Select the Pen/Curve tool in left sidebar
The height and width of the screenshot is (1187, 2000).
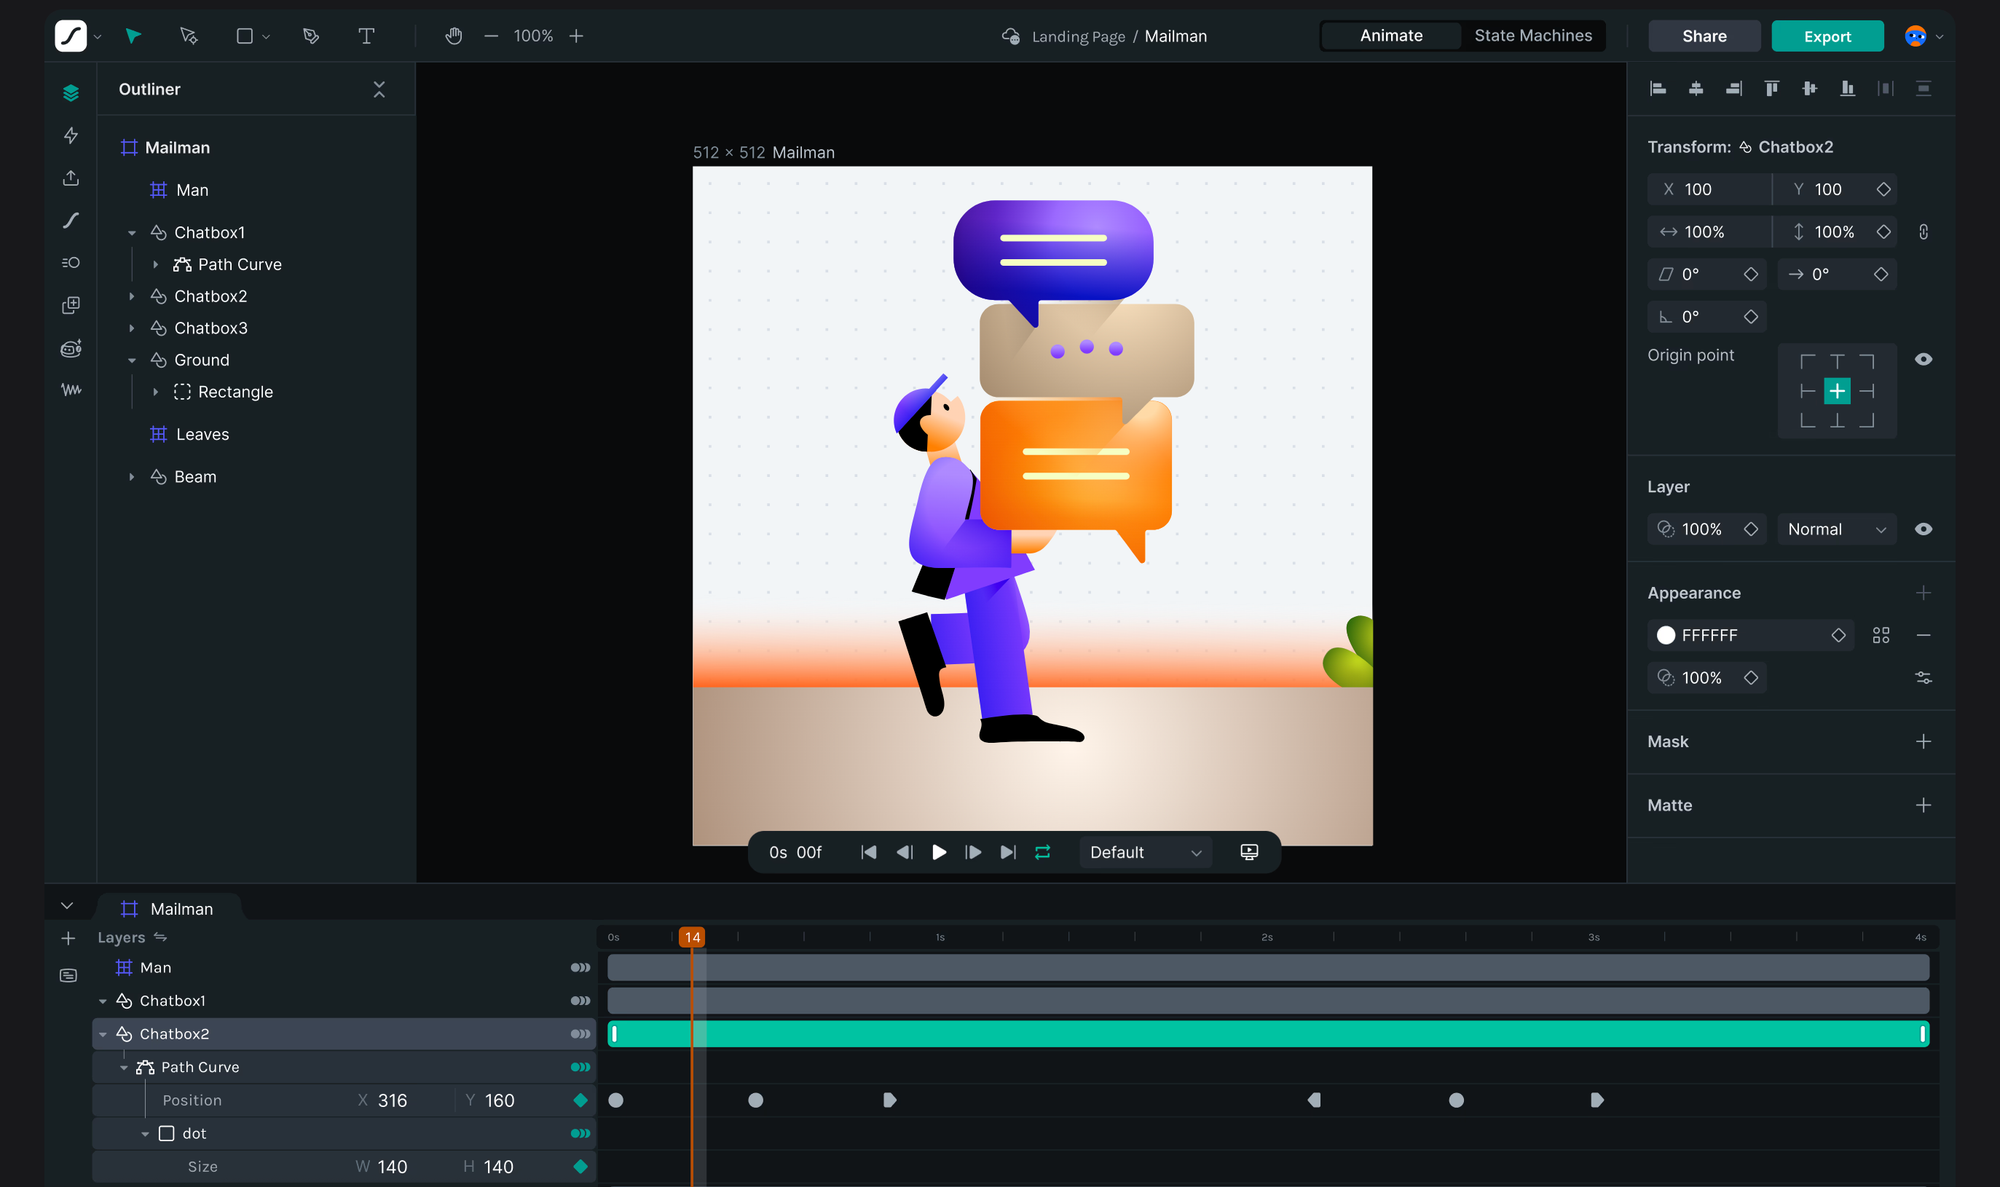pyautogui.click(x=70, y=220)
